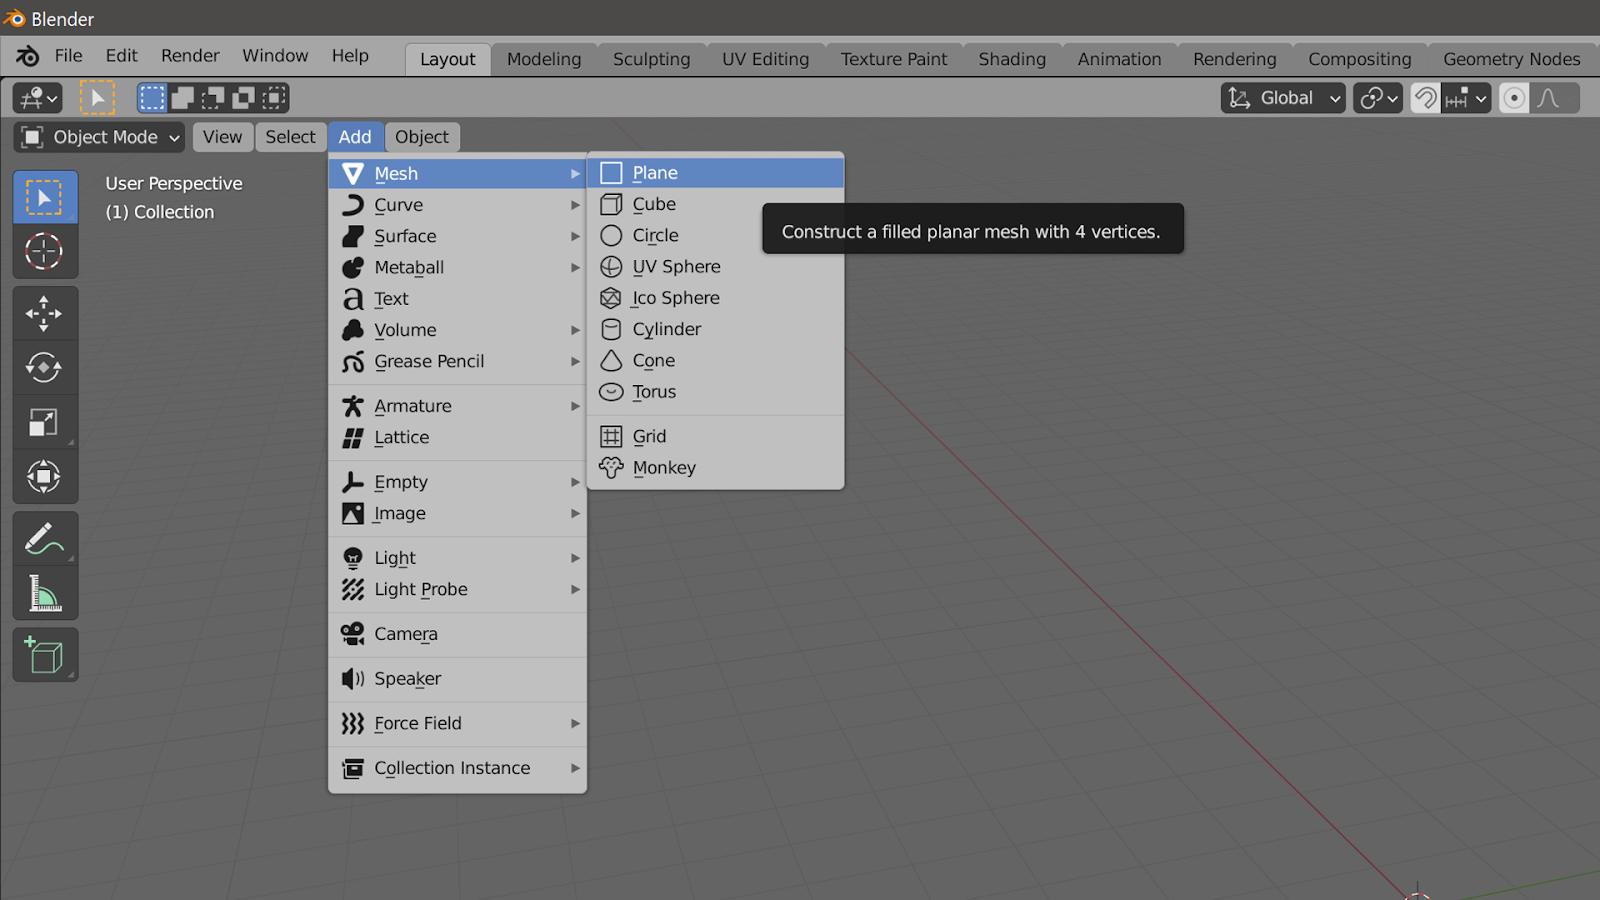Set selection mode to extend selection
This screenshot has width=1600, height=900.
coord(182,98)
